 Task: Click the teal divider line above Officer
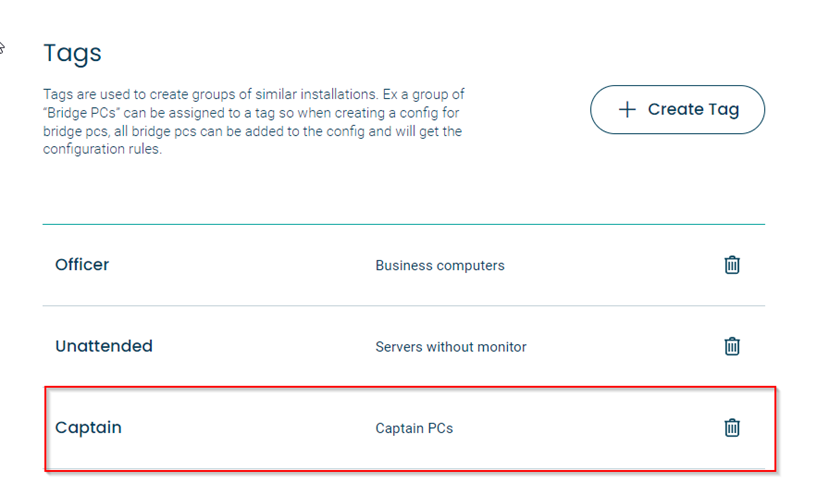point(404,225)
